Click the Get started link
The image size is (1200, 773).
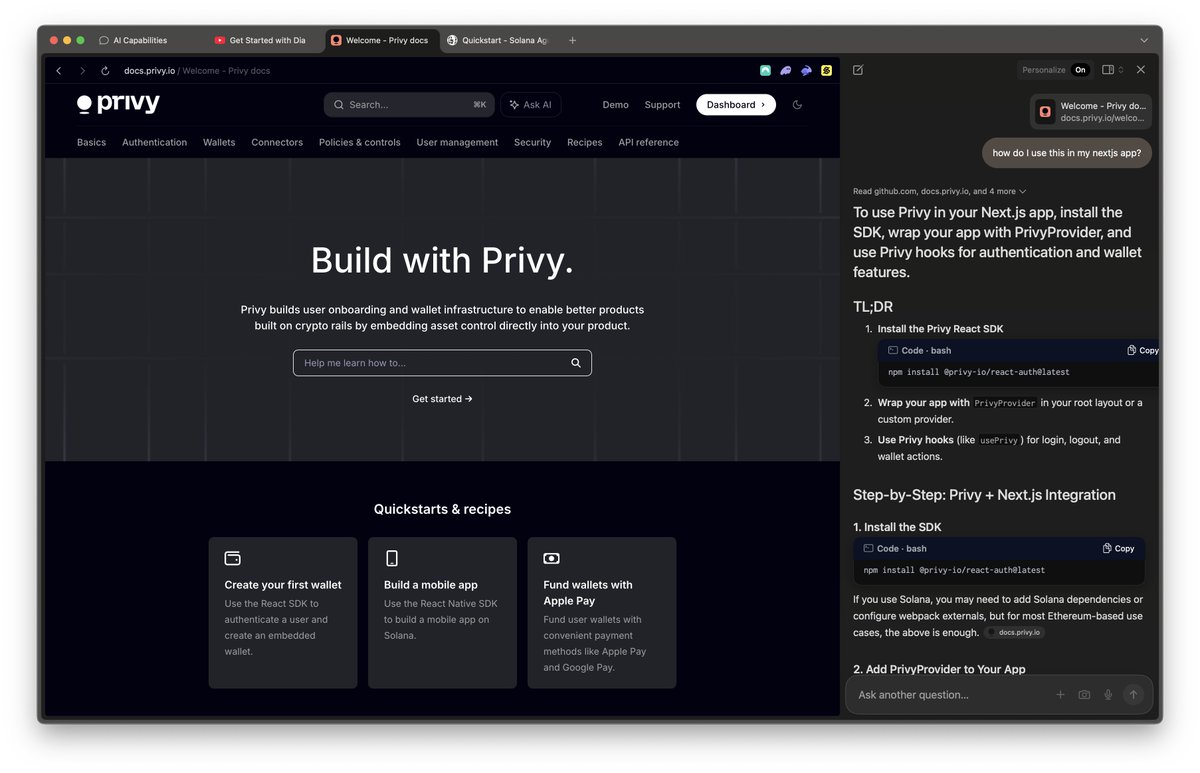(x=442, y=399)
